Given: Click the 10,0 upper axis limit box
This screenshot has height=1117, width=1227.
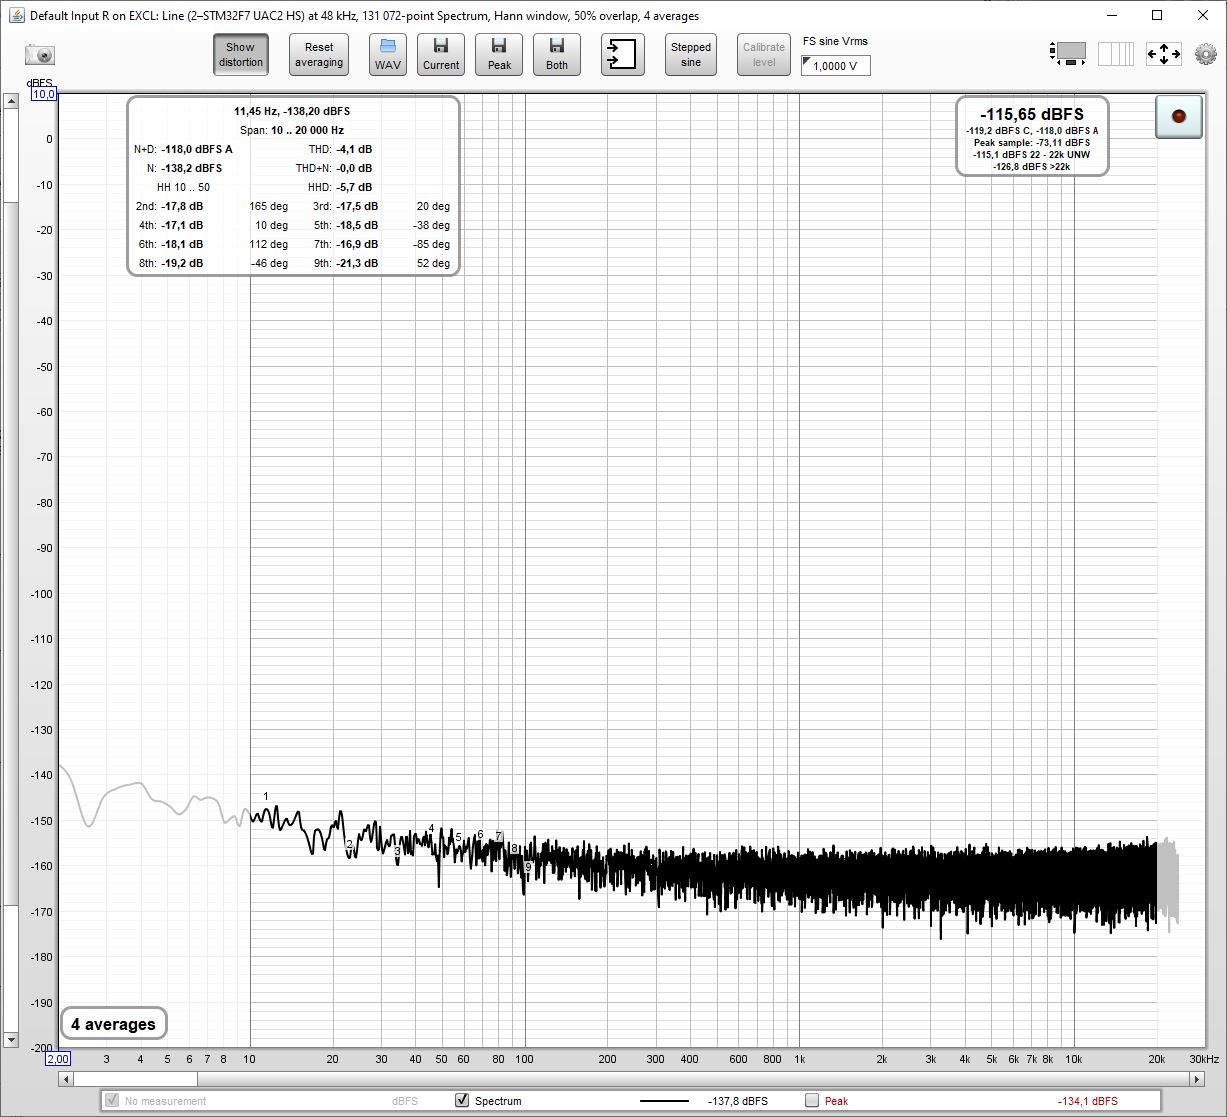Looking at the screenshot, I should [45, 94].
